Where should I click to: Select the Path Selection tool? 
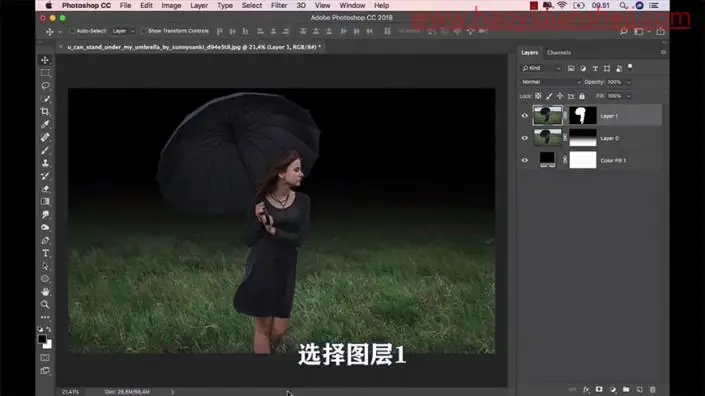pos(45,267)
